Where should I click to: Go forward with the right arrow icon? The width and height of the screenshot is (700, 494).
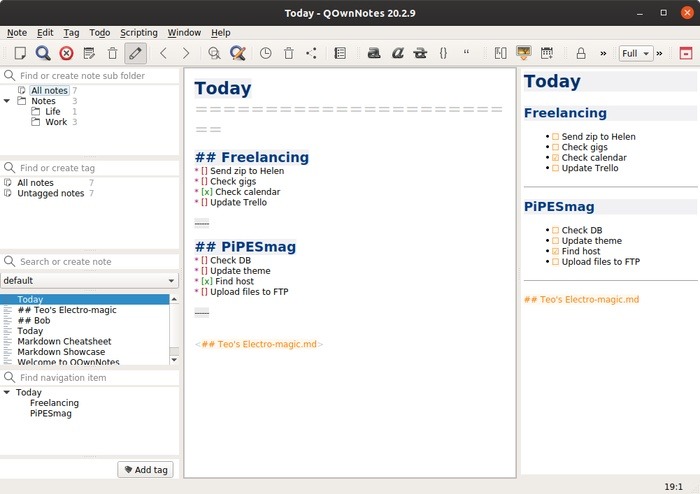[186, 53]
